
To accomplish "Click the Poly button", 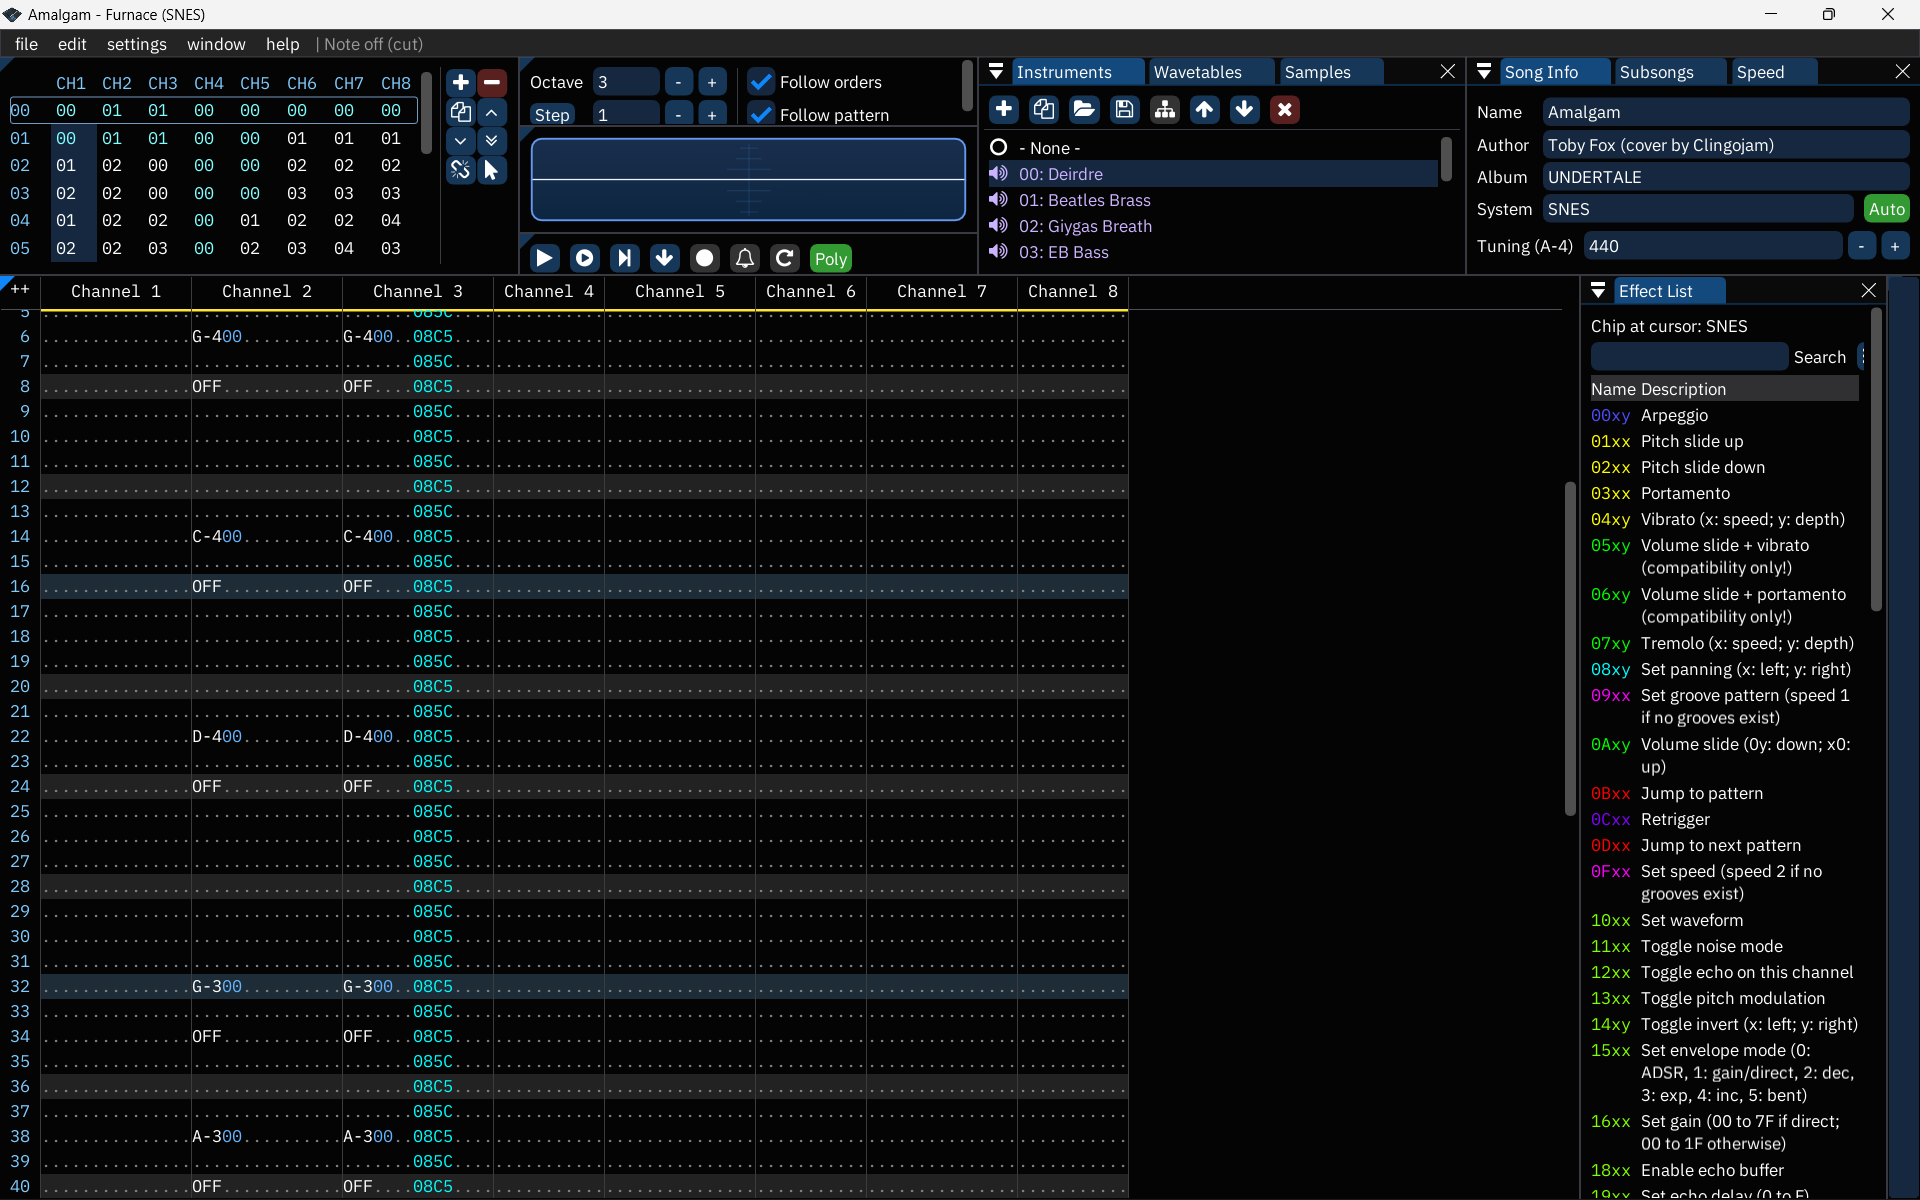I will 830,258.
